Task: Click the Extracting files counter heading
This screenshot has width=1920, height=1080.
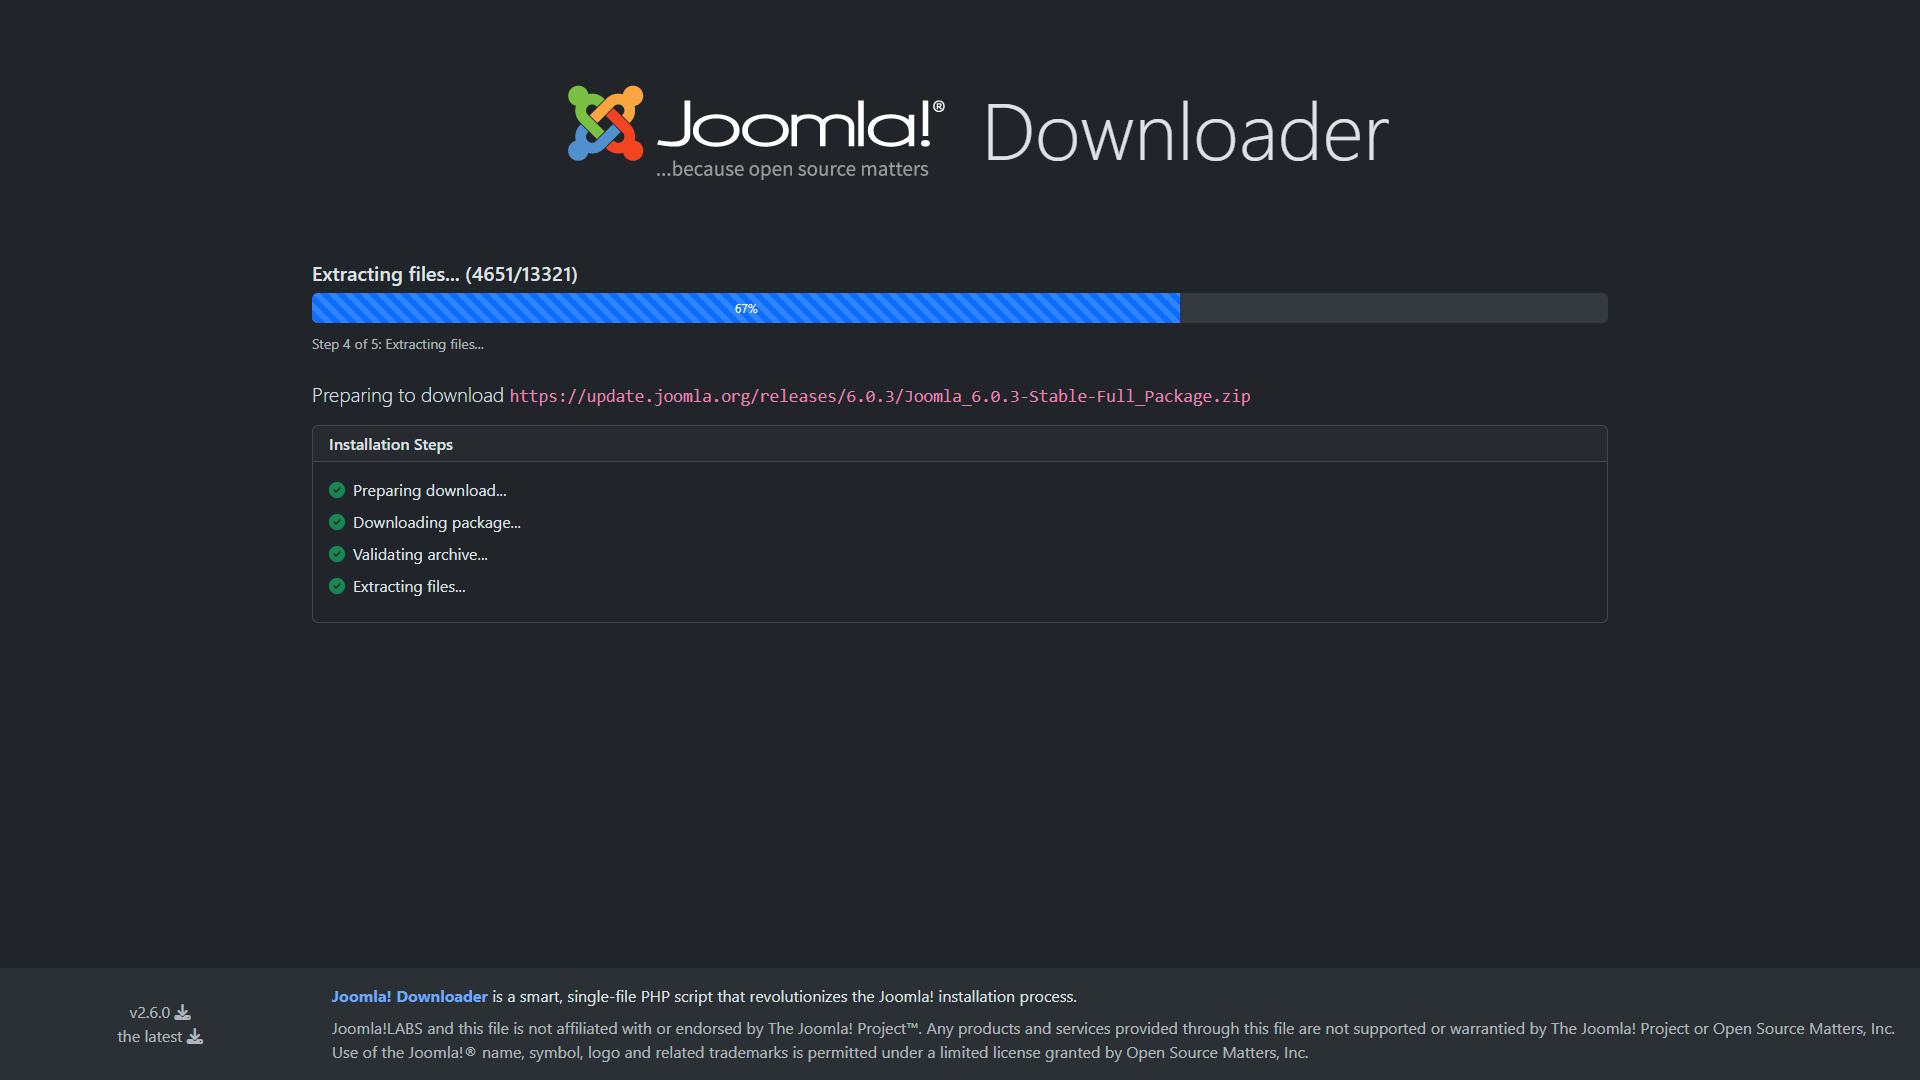Action: (444, 274)
